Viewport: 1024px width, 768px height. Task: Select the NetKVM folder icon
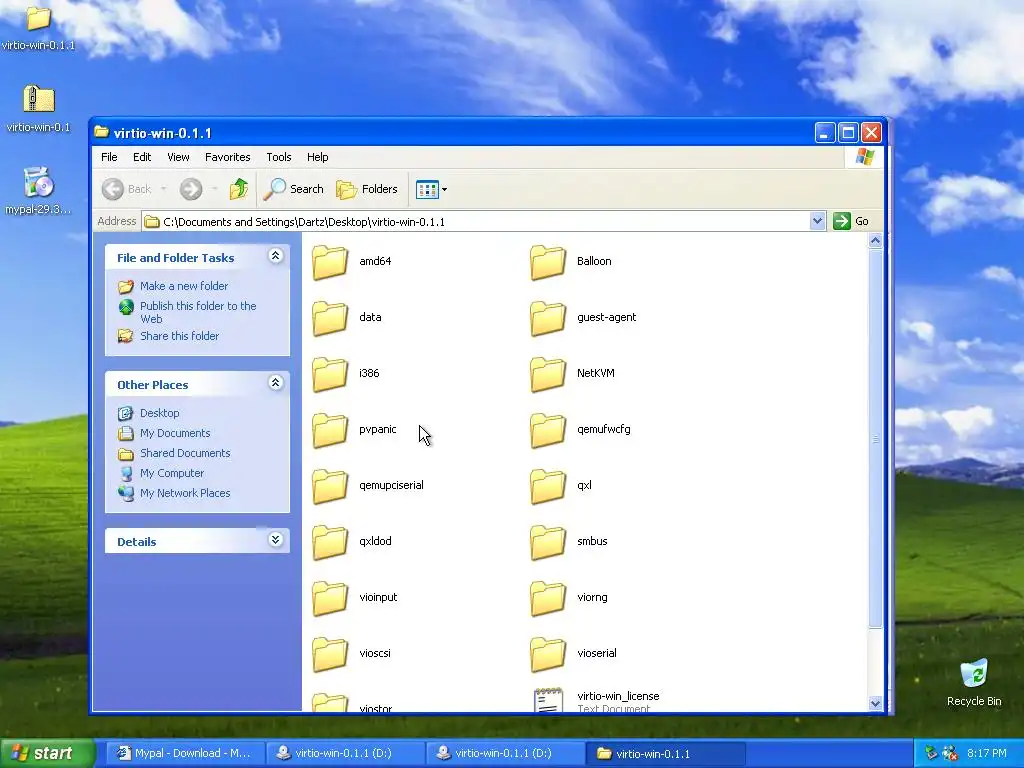tap(547, 375)
